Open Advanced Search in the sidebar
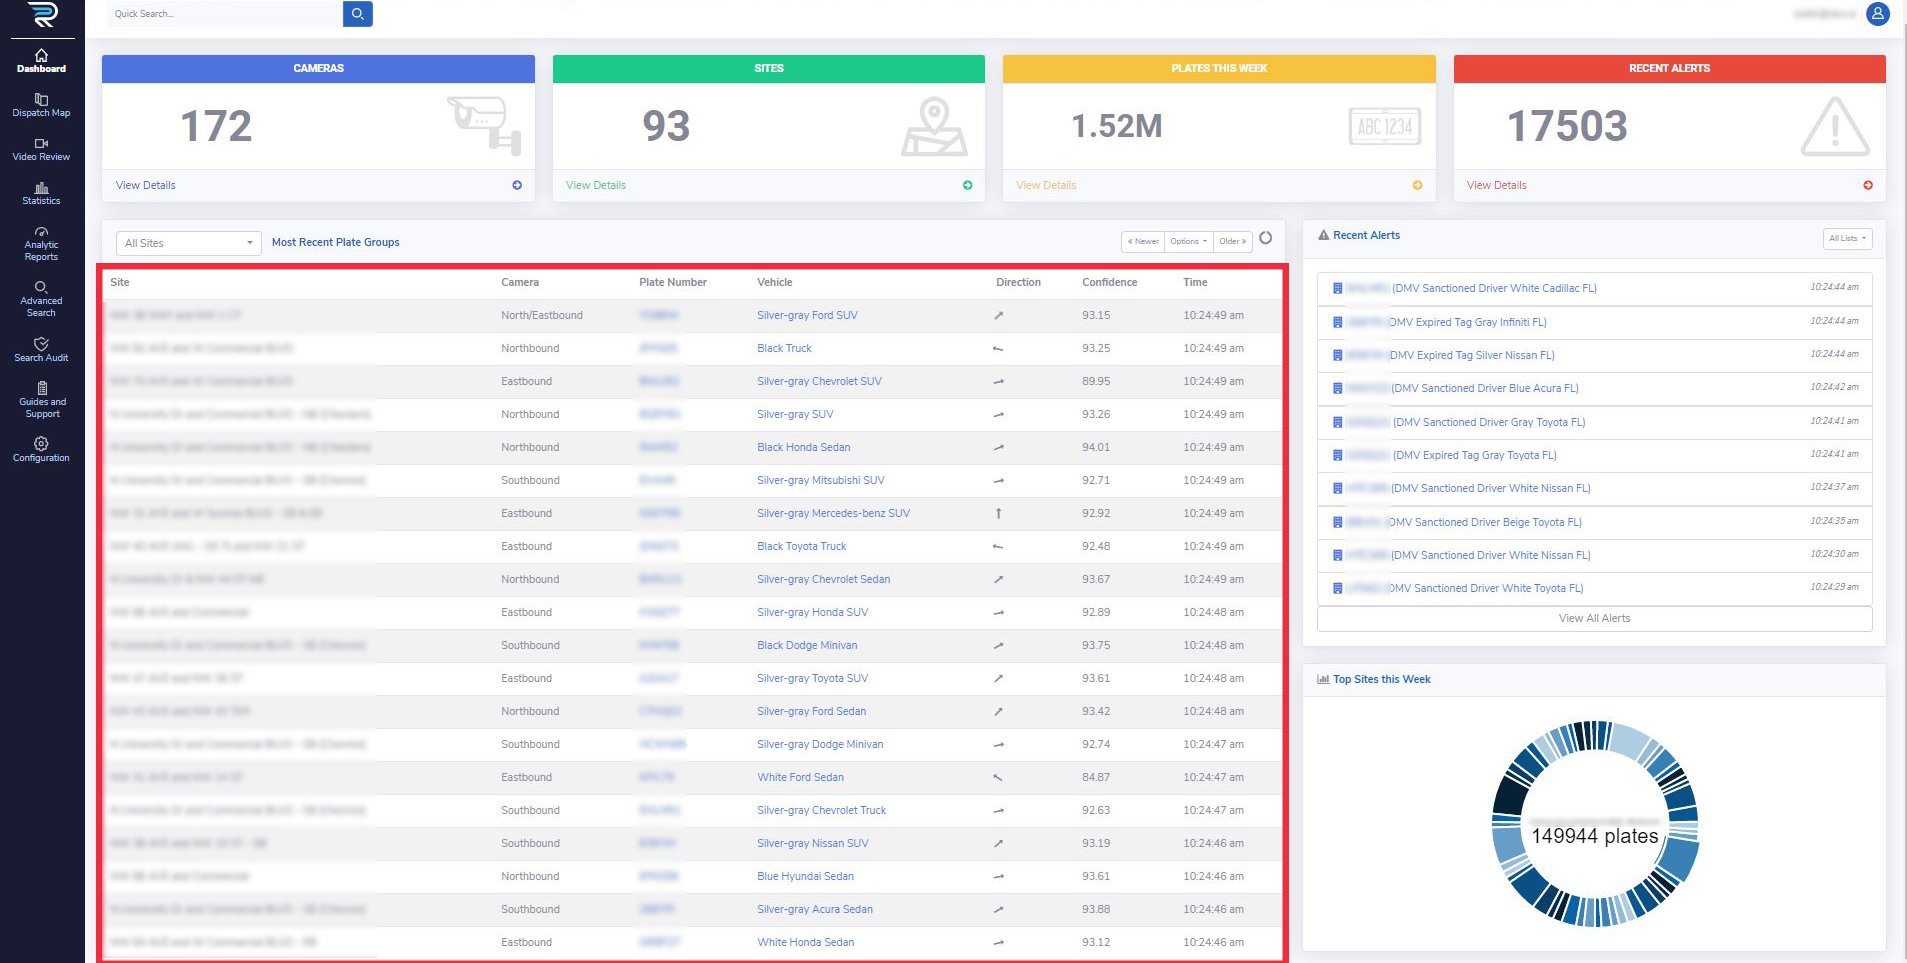This screenshot has height=963, width=1907. [41, 300]
